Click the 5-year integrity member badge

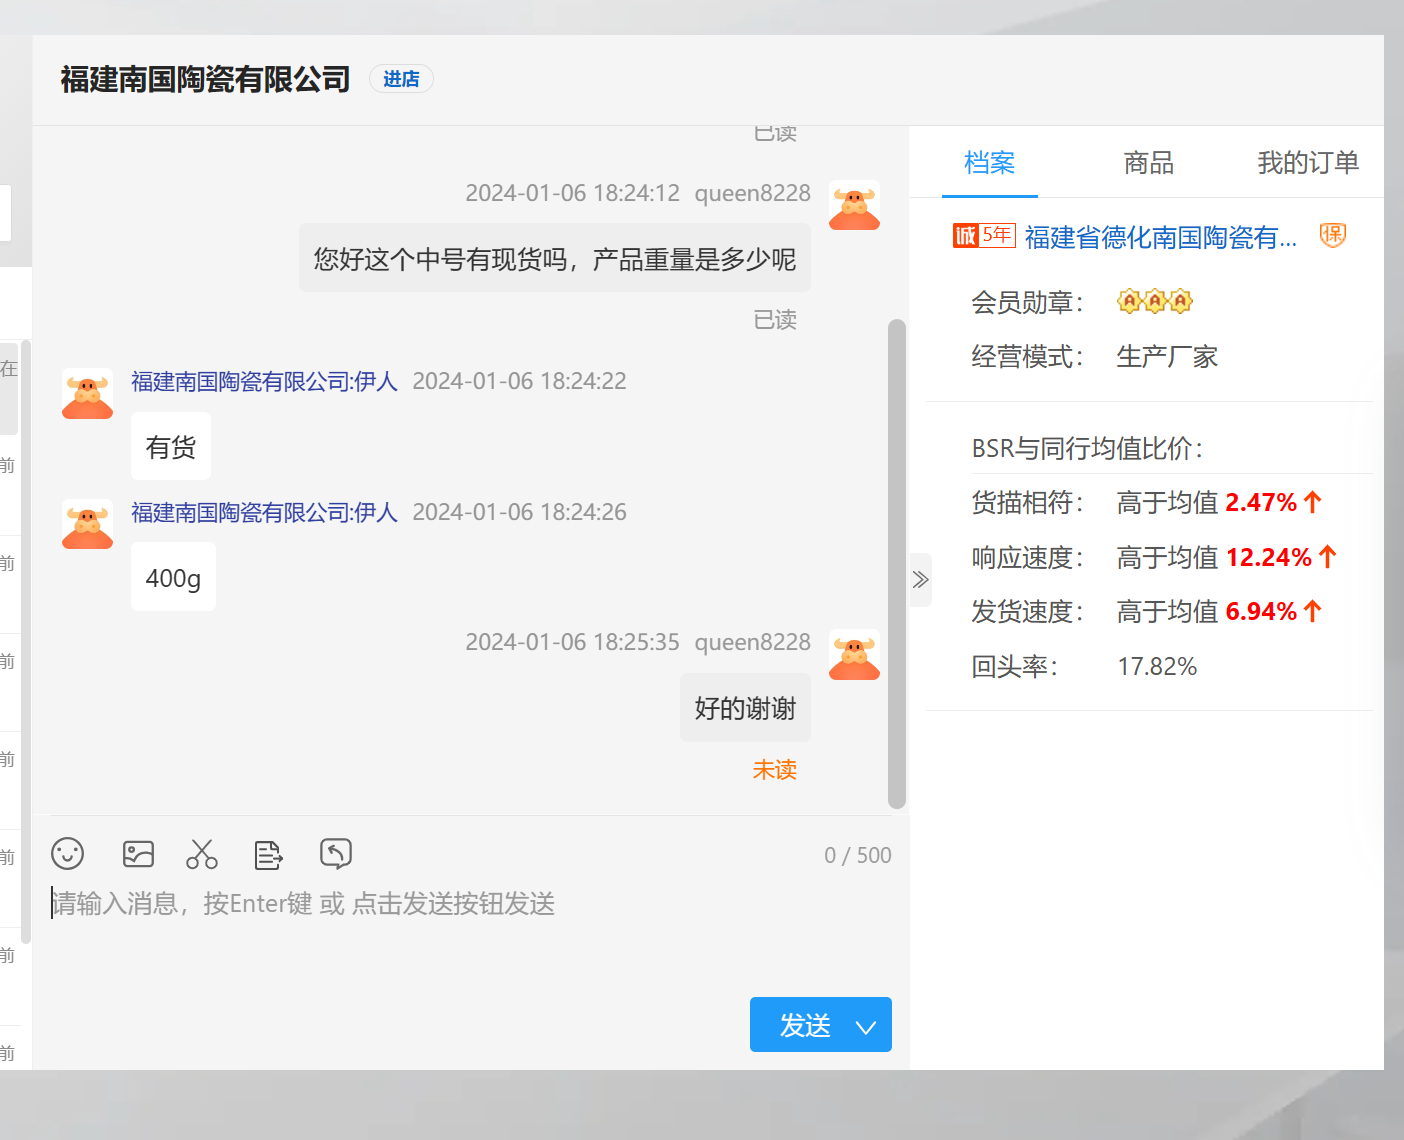[x=984, y=236]
